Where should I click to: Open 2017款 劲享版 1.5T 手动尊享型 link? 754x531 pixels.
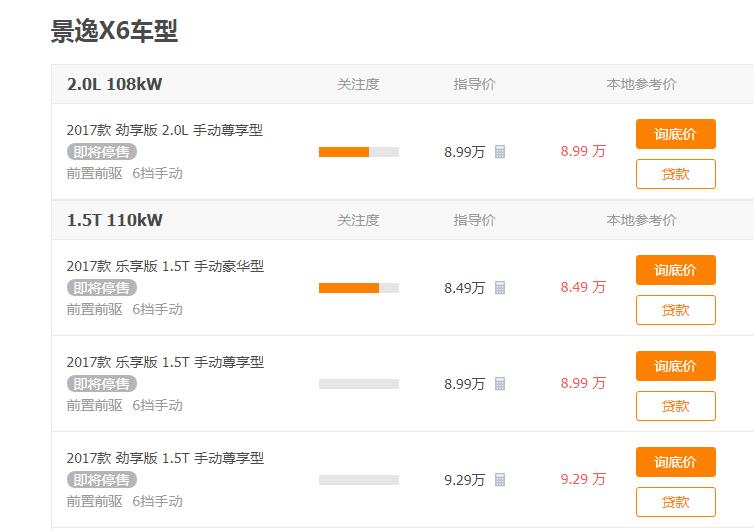(x=165, y=458)
